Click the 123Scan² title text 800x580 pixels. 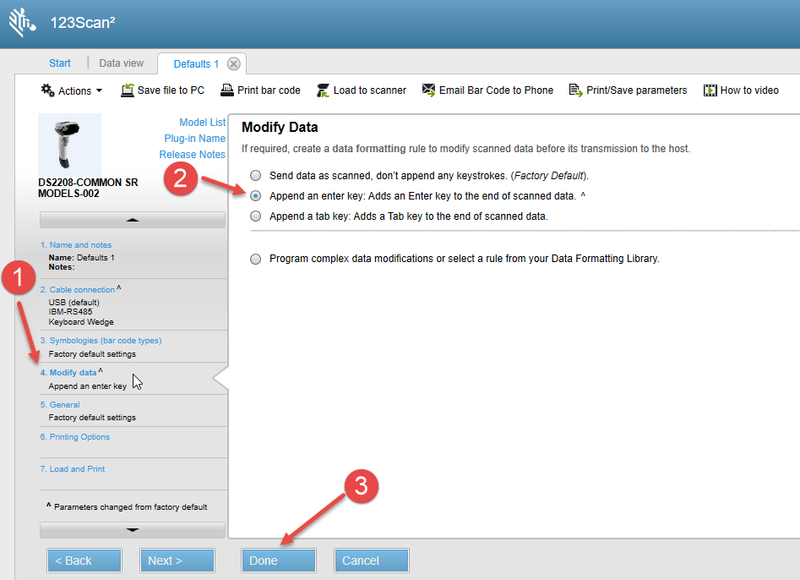pyautogui.click(x=83, y=23)
